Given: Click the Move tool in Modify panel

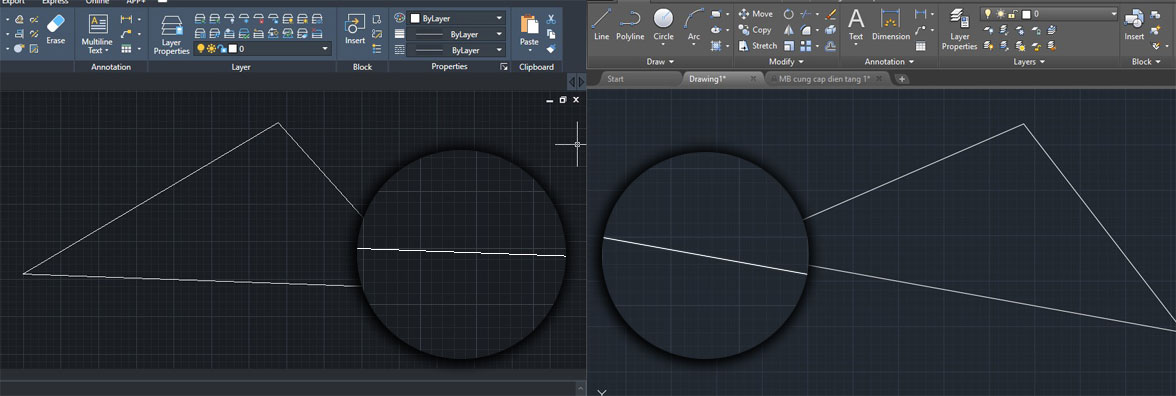Looking at the screenshot, I should (x=755, y=14).
